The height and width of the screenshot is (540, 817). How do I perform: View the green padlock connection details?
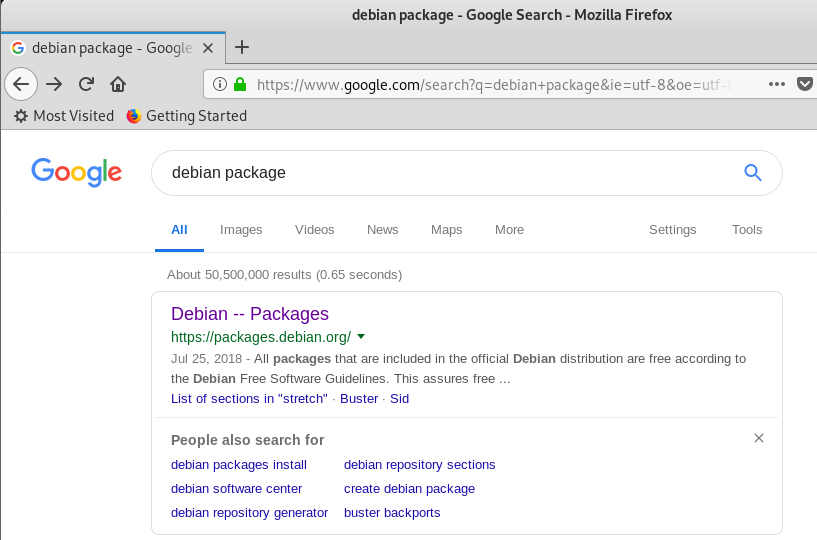pos(240,84)
